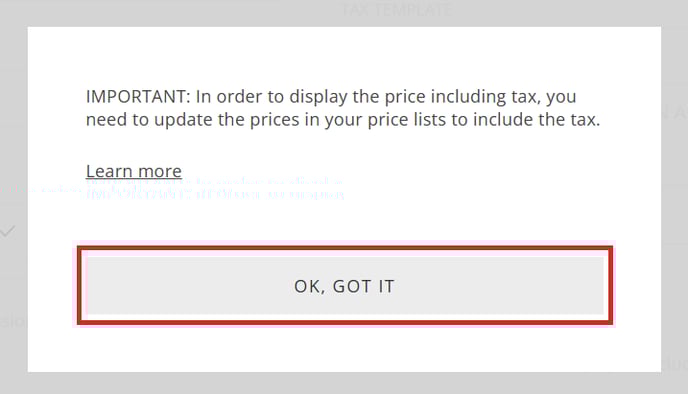
Task: Click the faded TAX TEMPLATE heading
Action: 396,10
